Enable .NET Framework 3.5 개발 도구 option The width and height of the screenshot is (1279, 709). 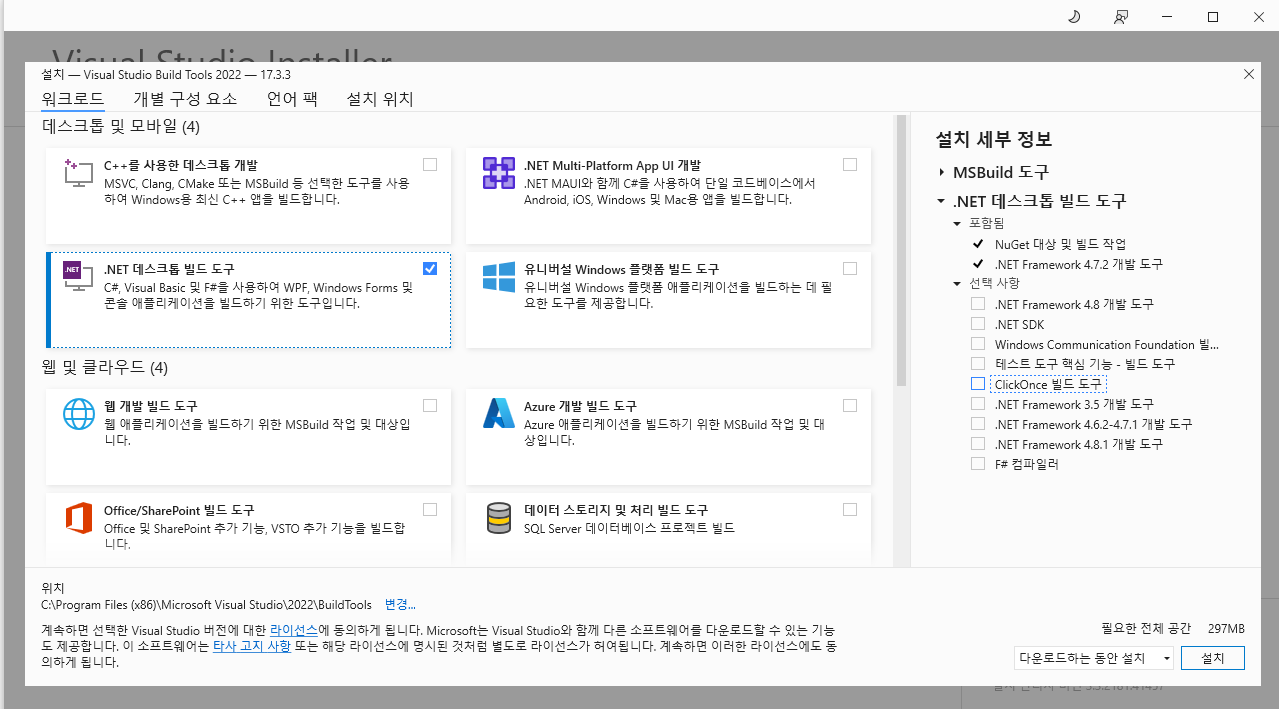tap(978, 404)
